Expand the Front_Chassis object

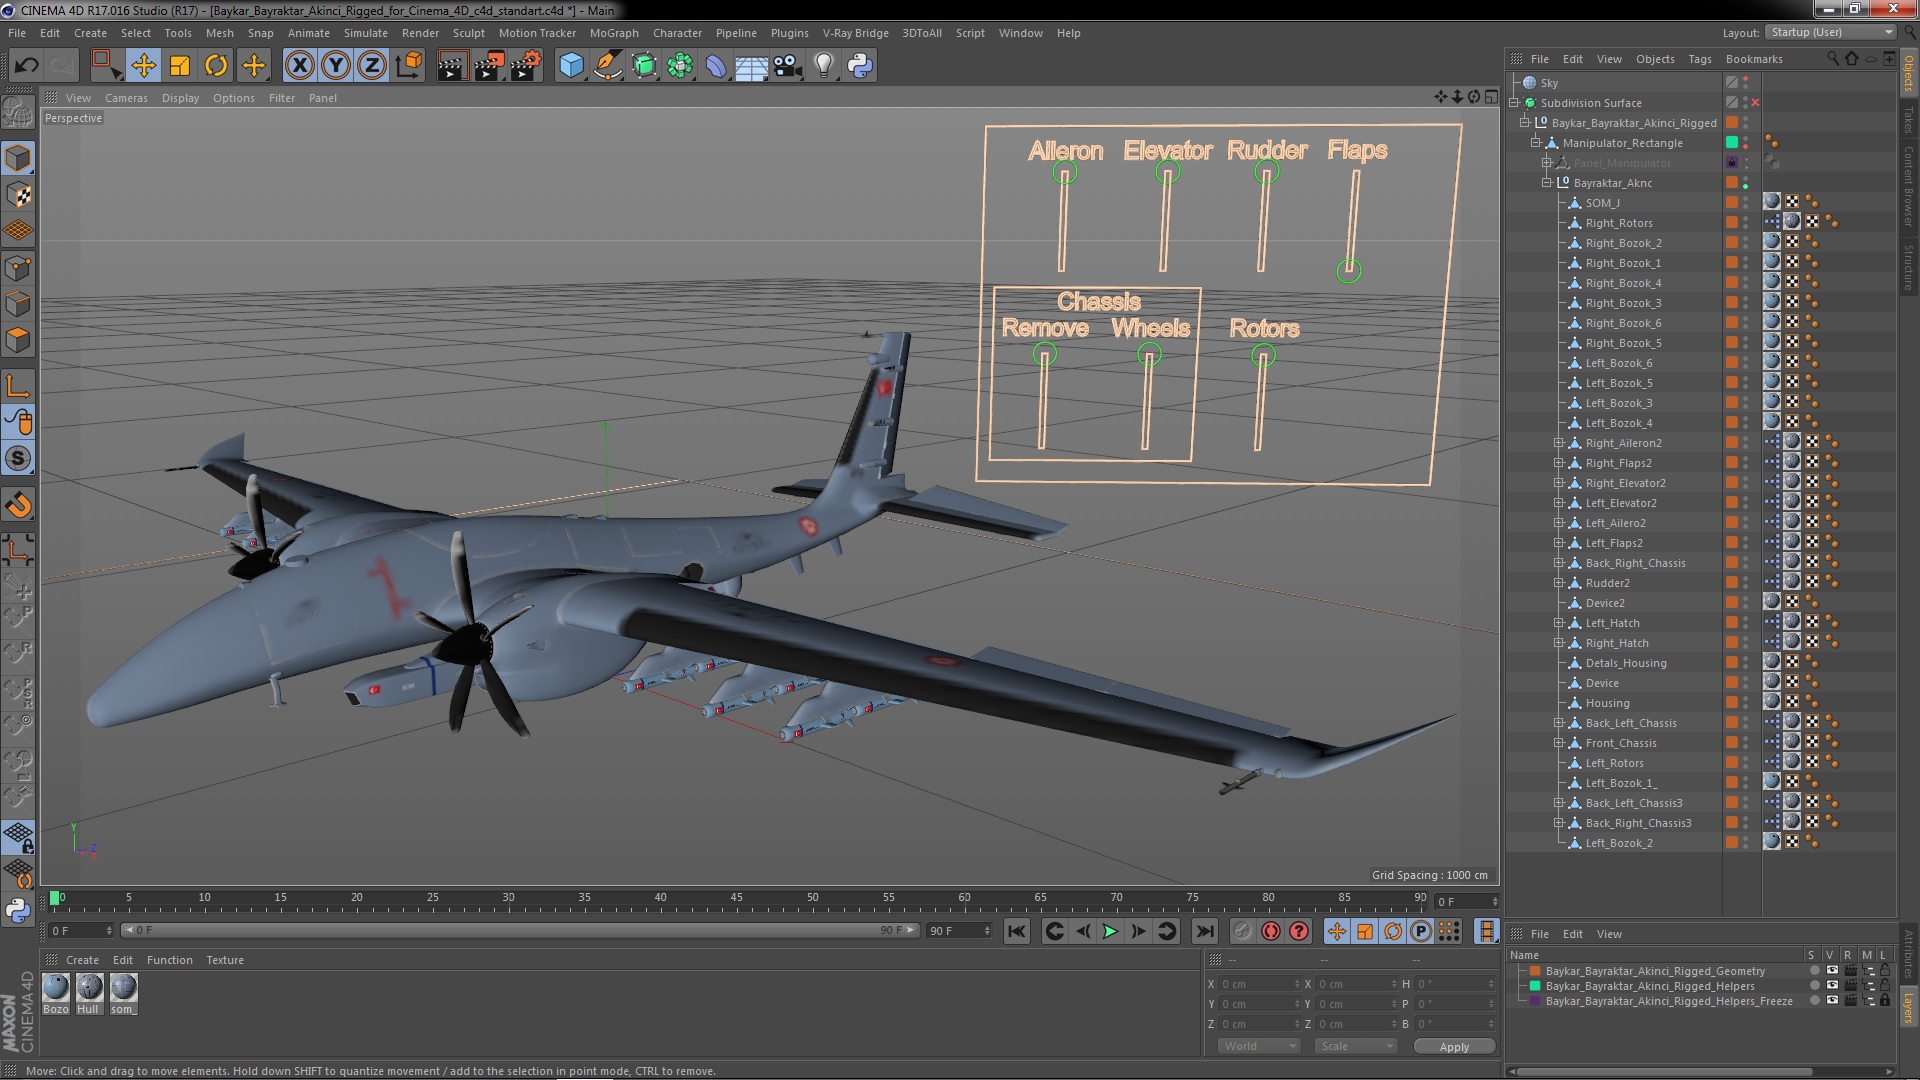click(x=1558, y=743)
